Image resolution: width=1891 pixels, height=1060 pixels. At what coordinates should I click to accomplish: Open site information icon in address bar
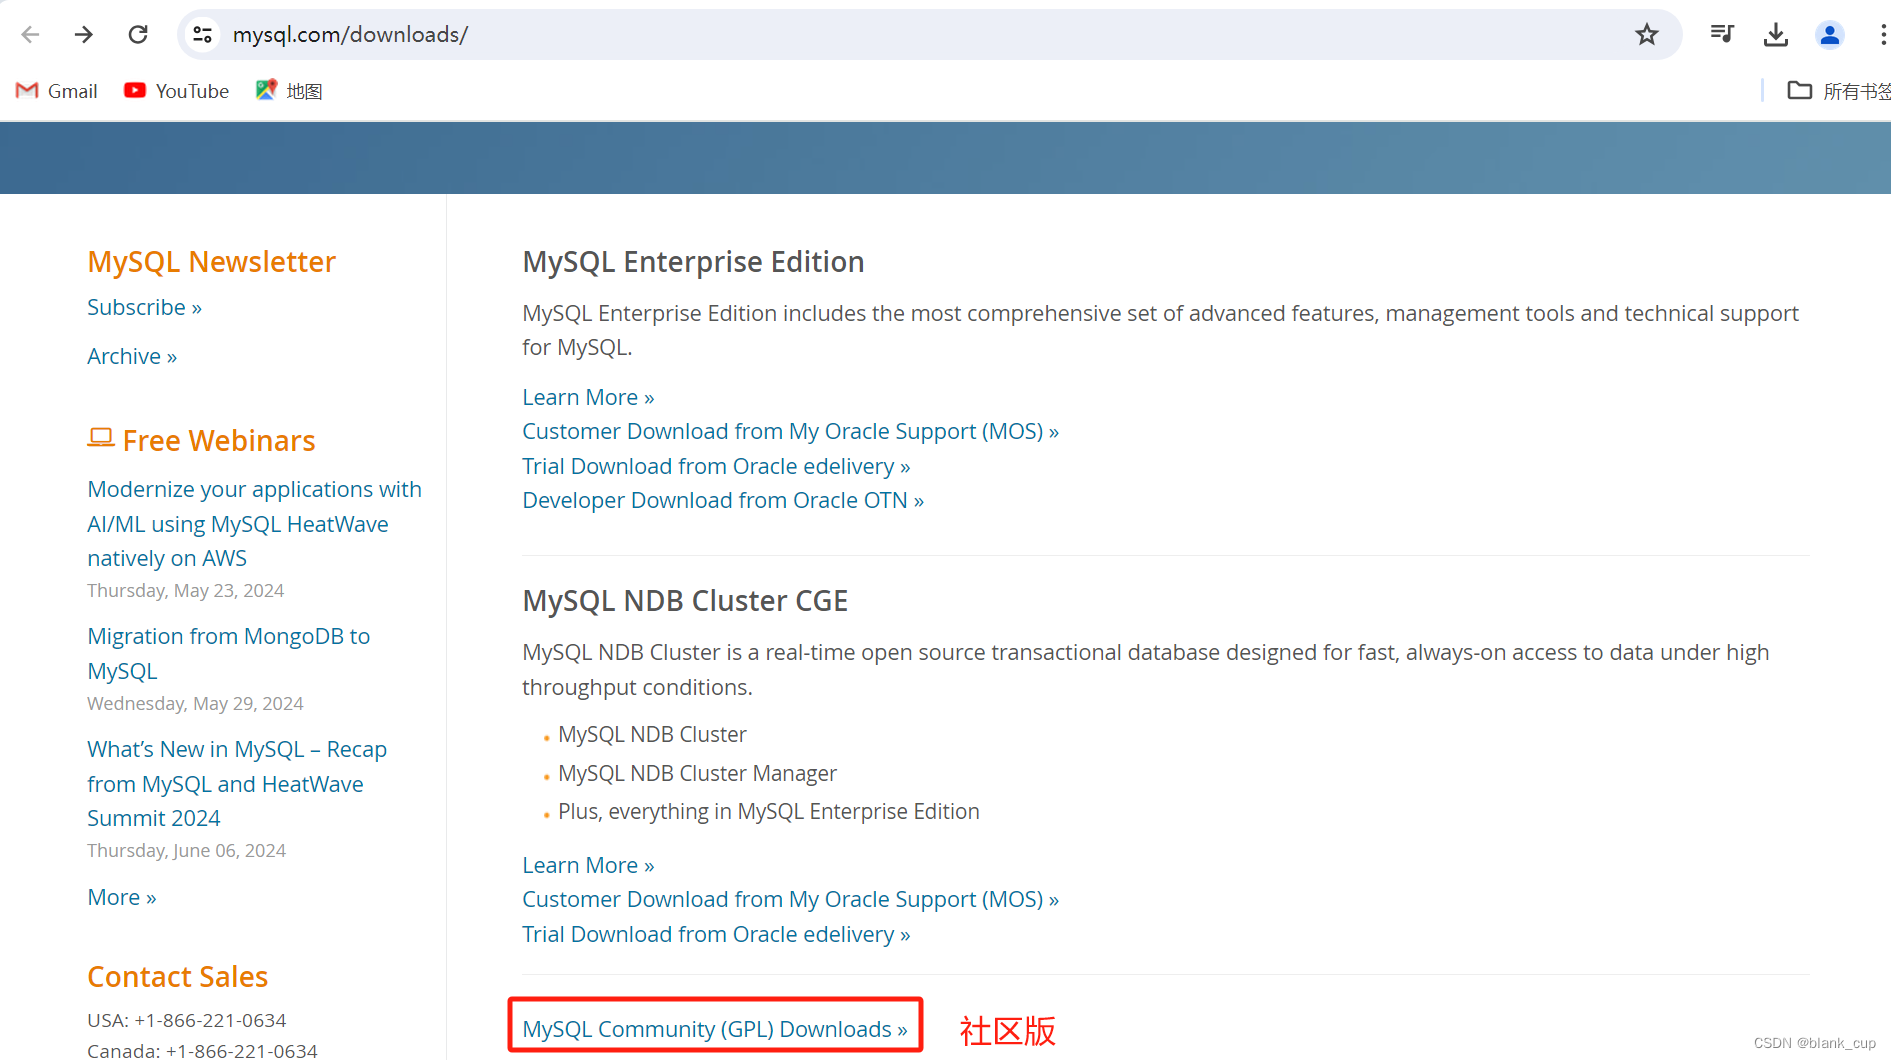[202, 35]
